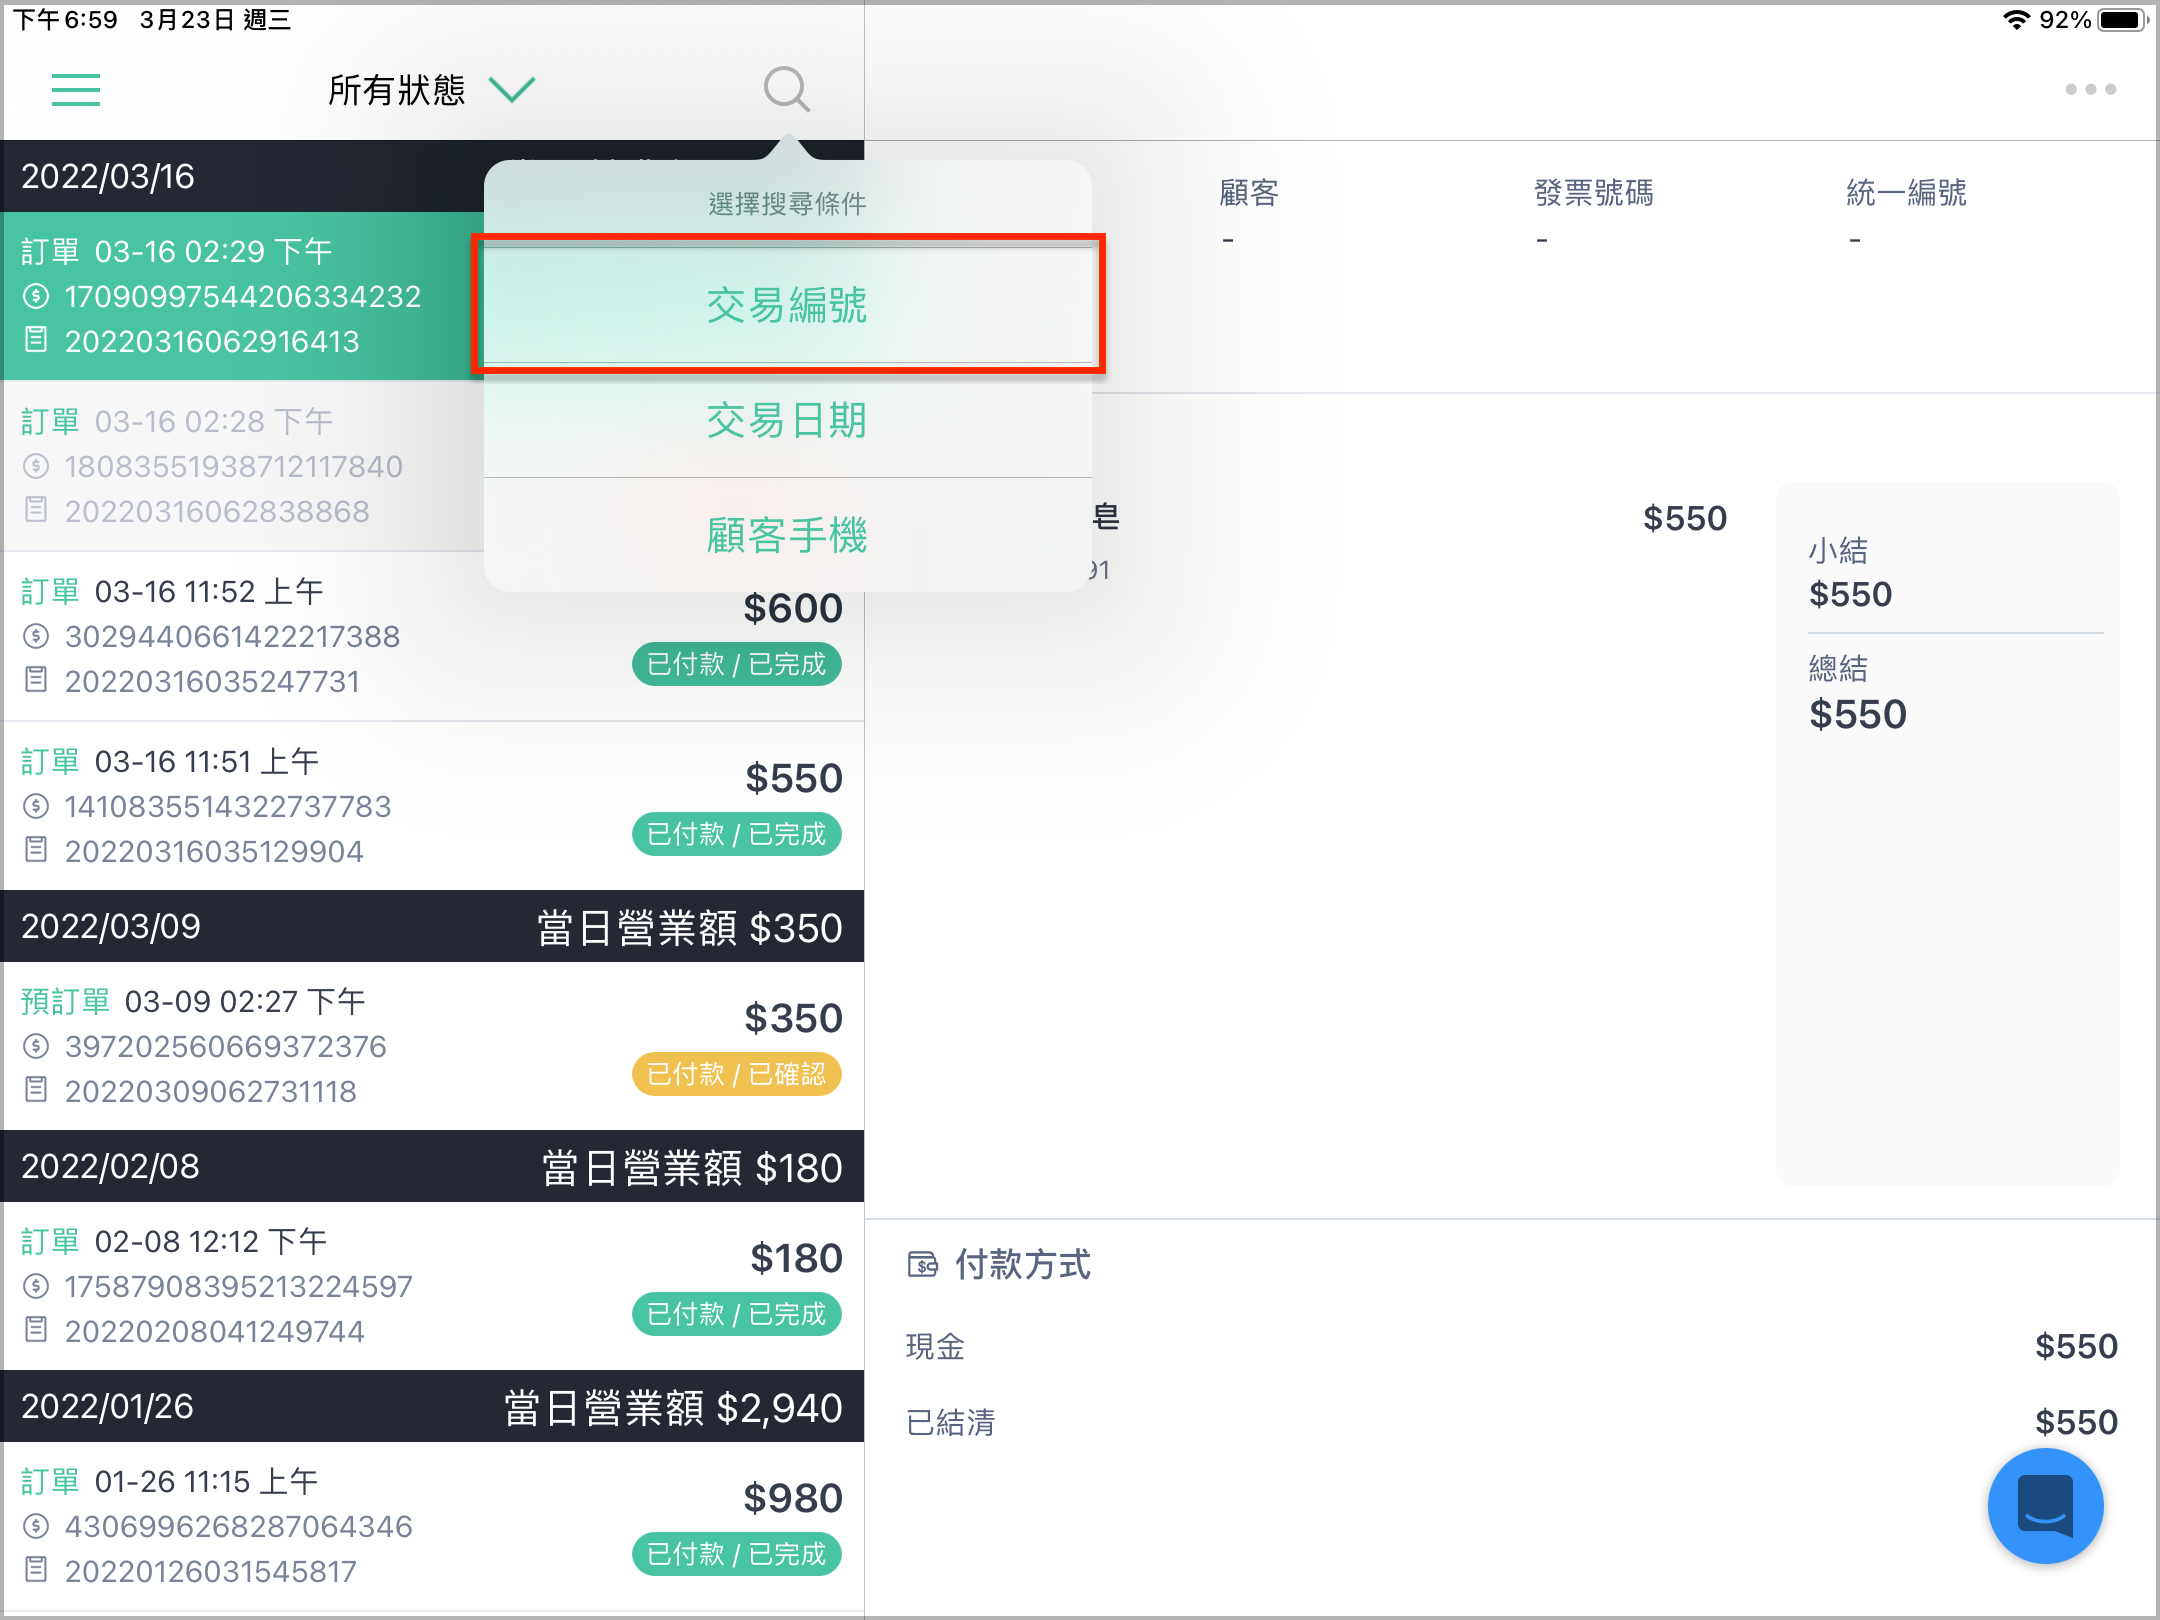Tap the search magnifier icon

click(787, 90)
